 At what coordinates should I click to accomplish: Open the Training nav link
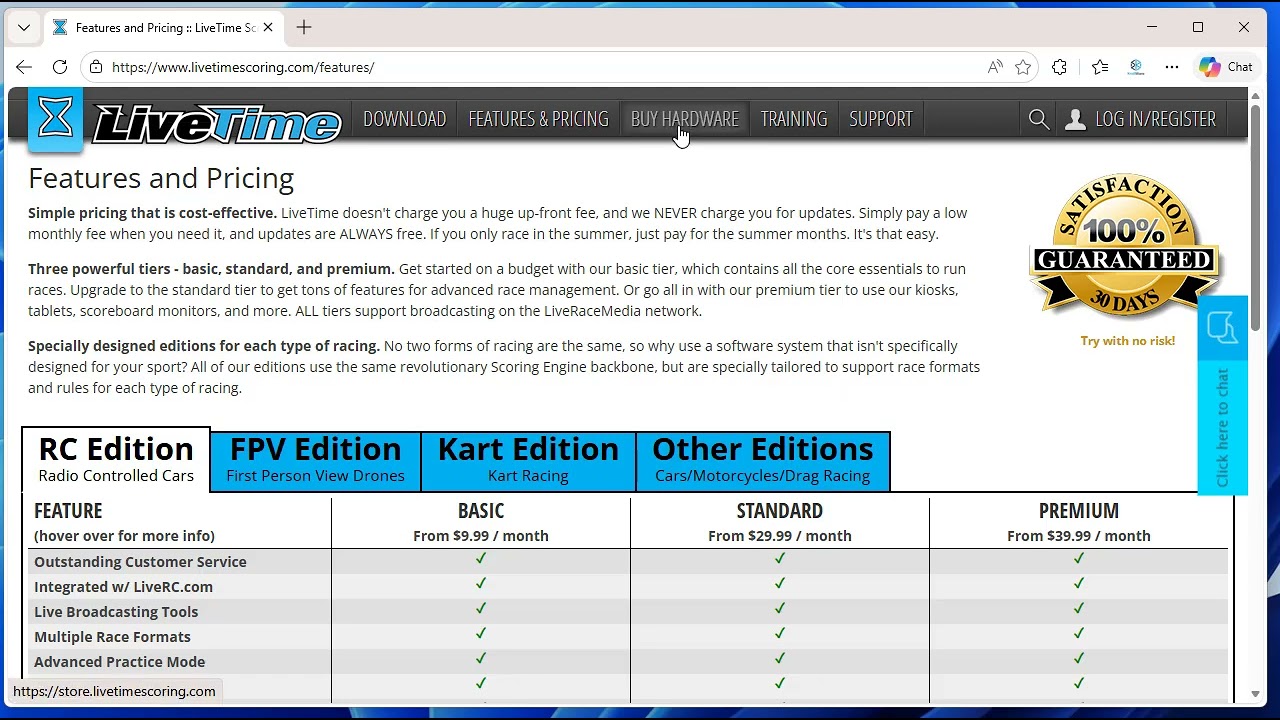tap(794, 119)
